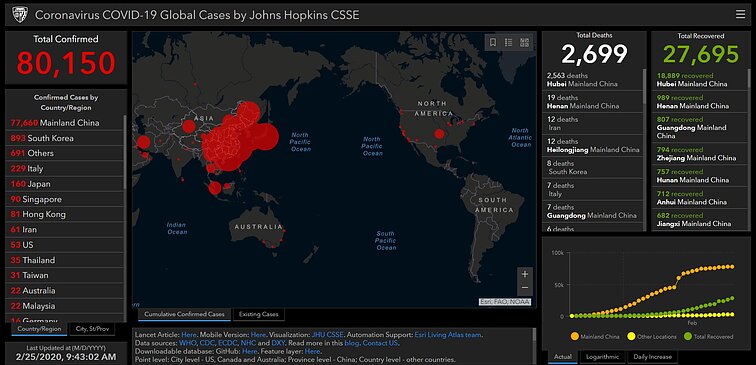Open the GitHub Here link

249,351
